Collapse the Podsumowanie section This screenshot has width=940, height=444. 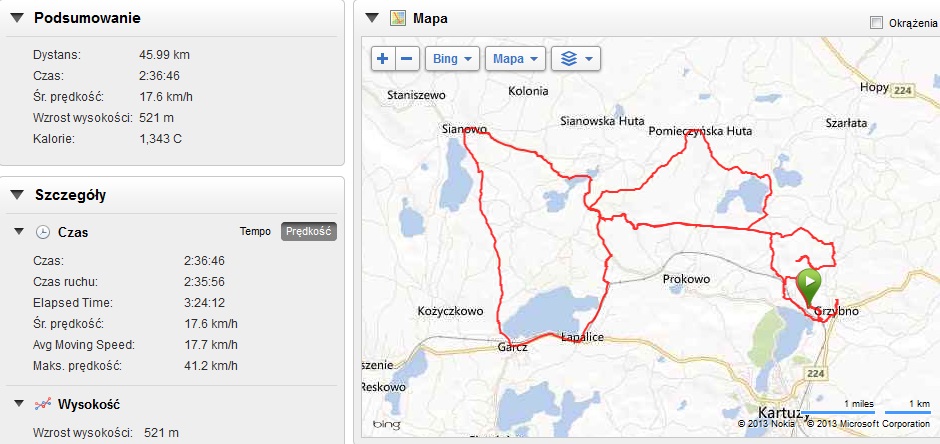point(17,18)
